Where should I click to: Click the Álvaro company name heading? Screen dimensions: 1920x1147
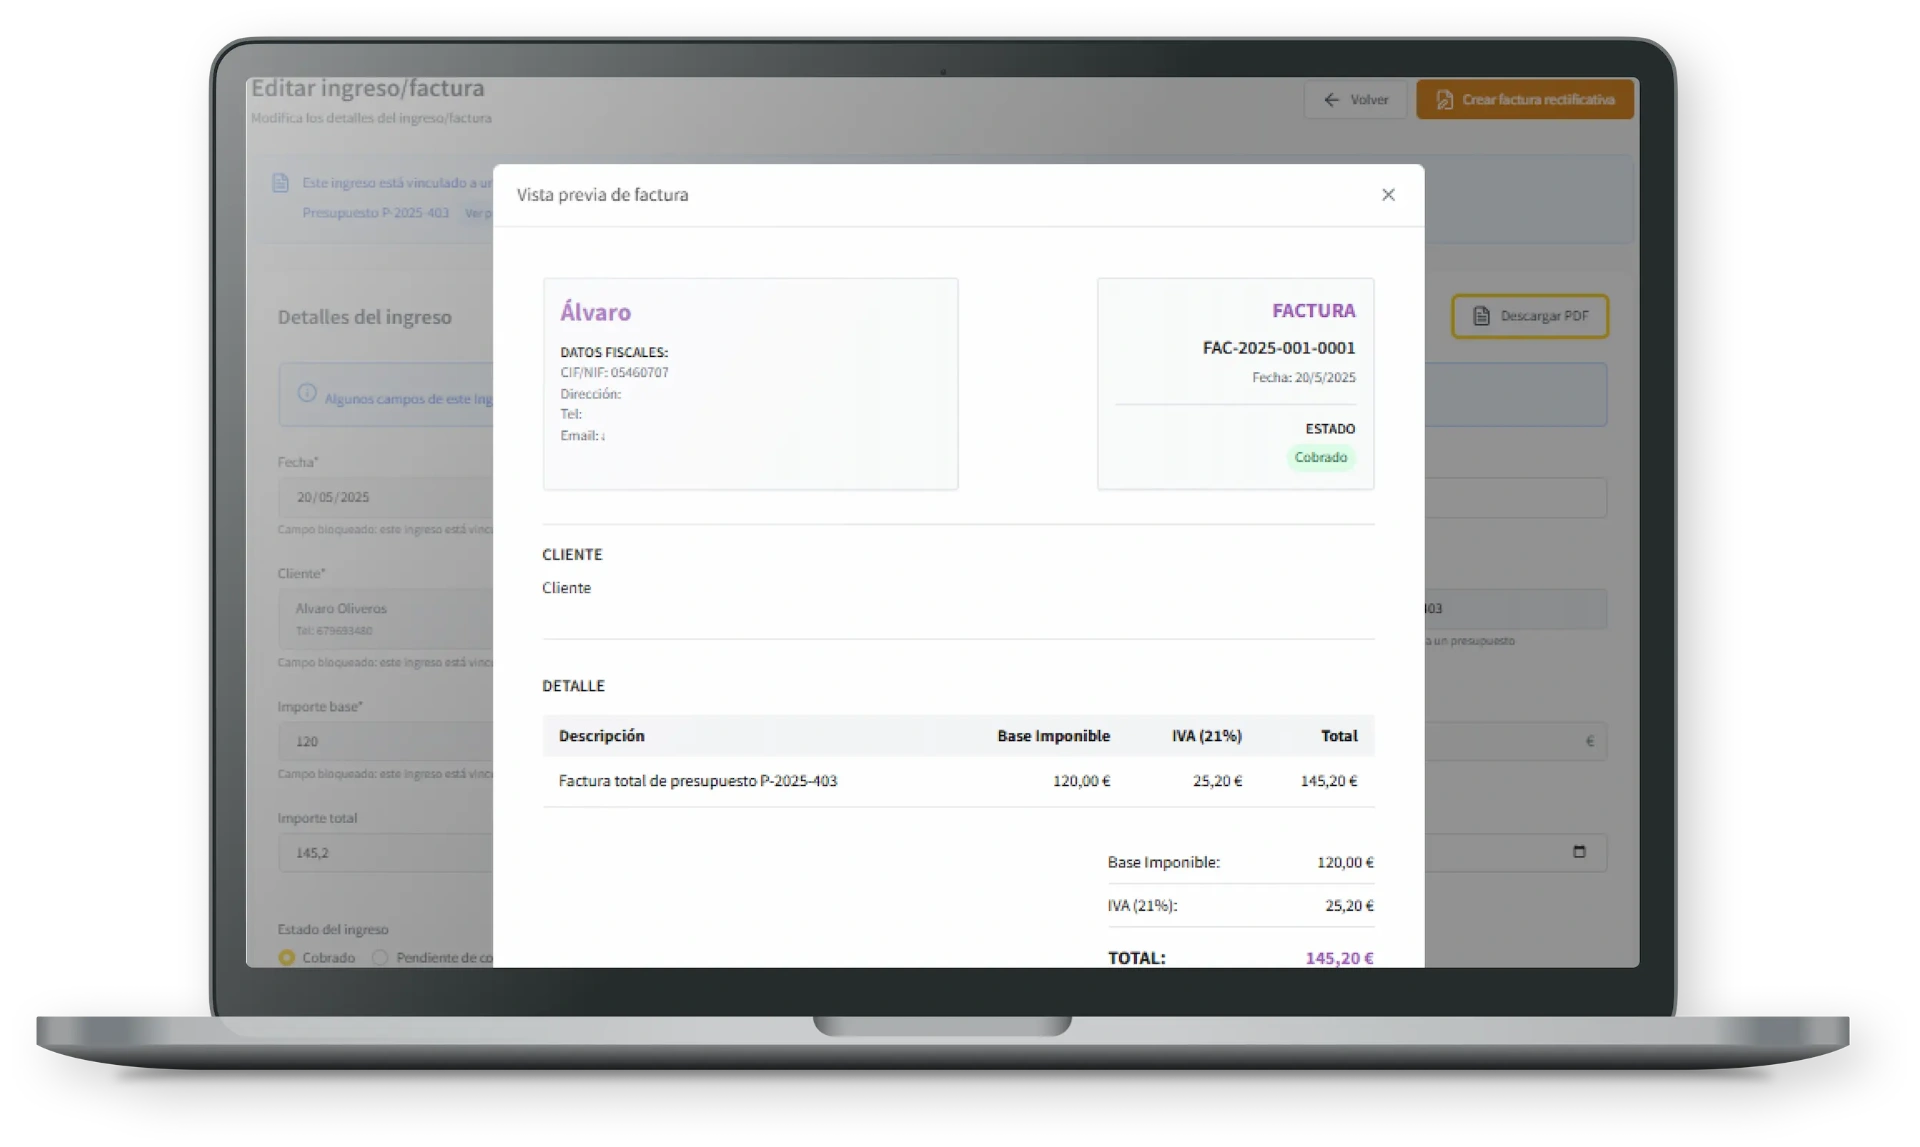[x=596, y=312]
